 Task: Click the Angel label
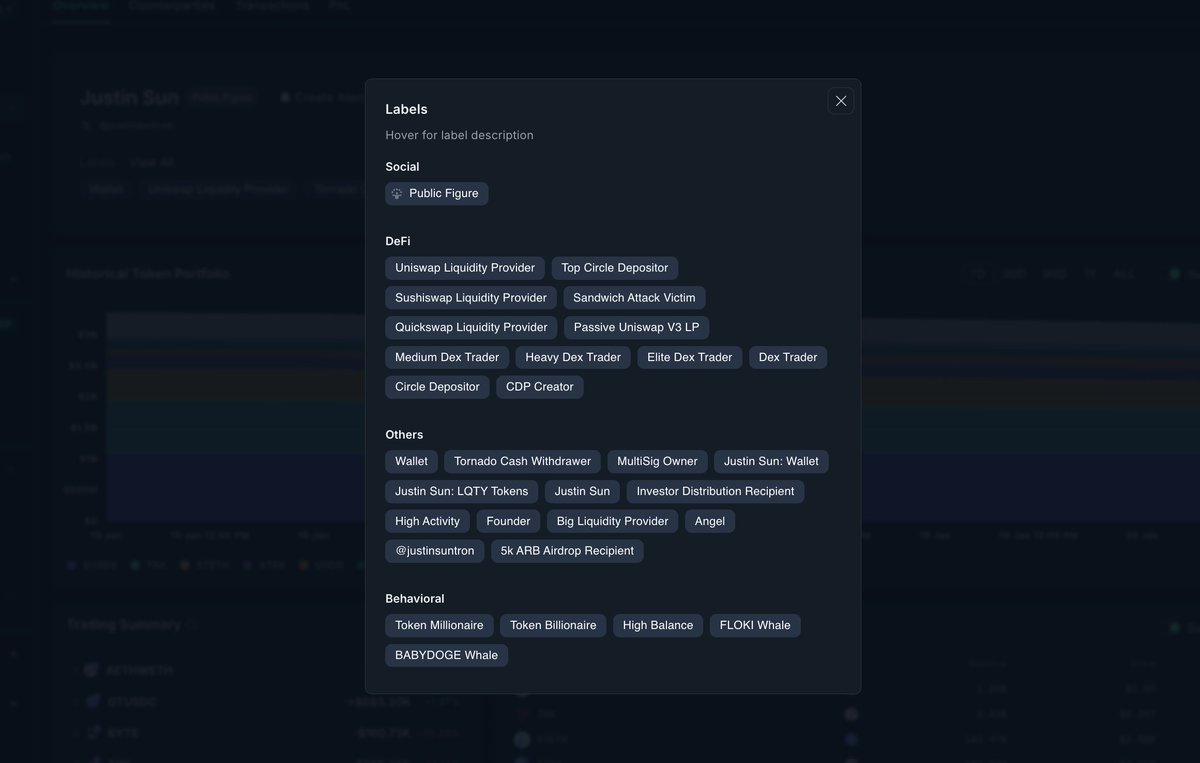(x=710, y=521)
